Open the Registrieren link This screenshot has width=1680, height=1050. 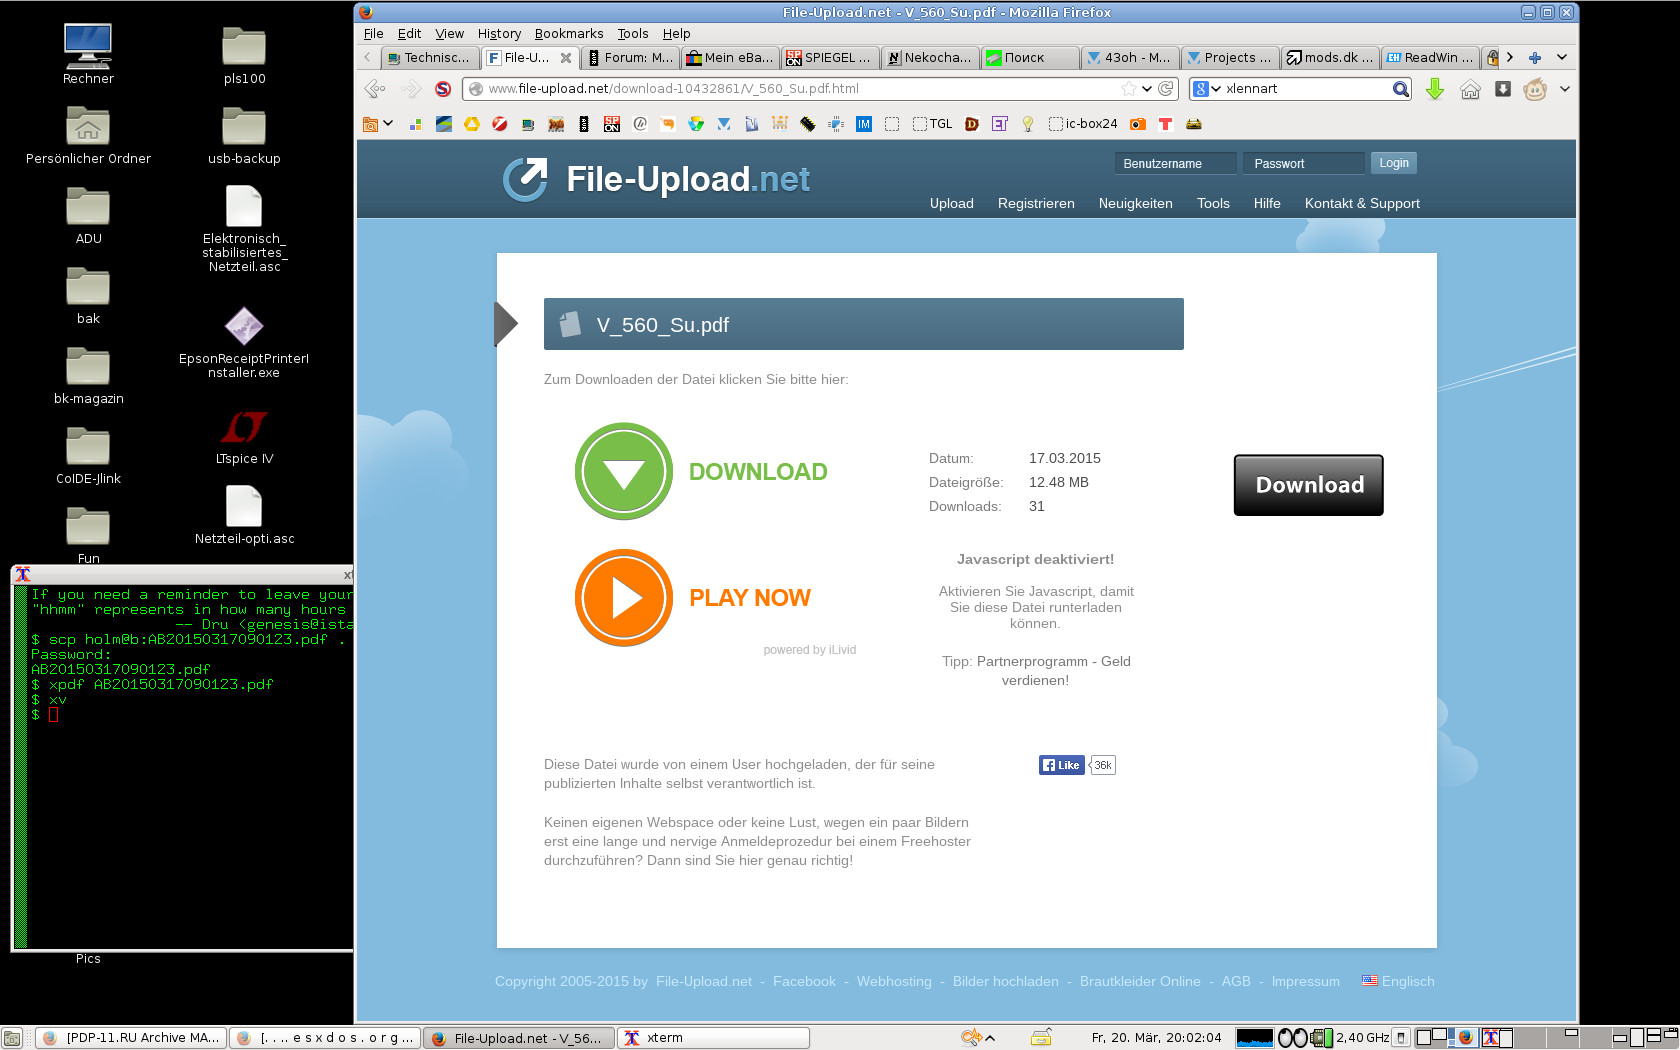click(x=1036, y=203)
